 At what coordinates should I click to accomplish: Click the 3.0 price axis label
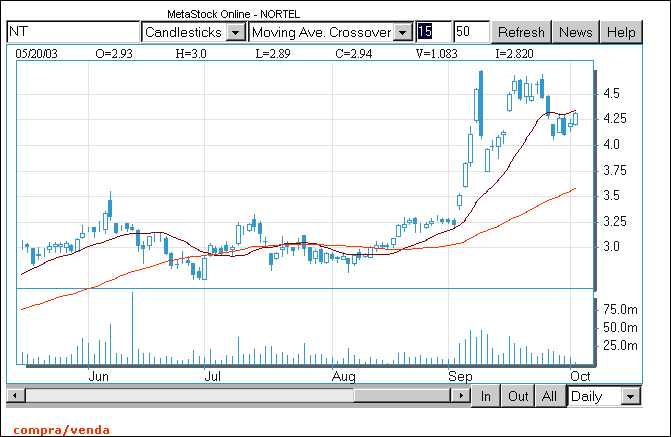click(611, 247)
